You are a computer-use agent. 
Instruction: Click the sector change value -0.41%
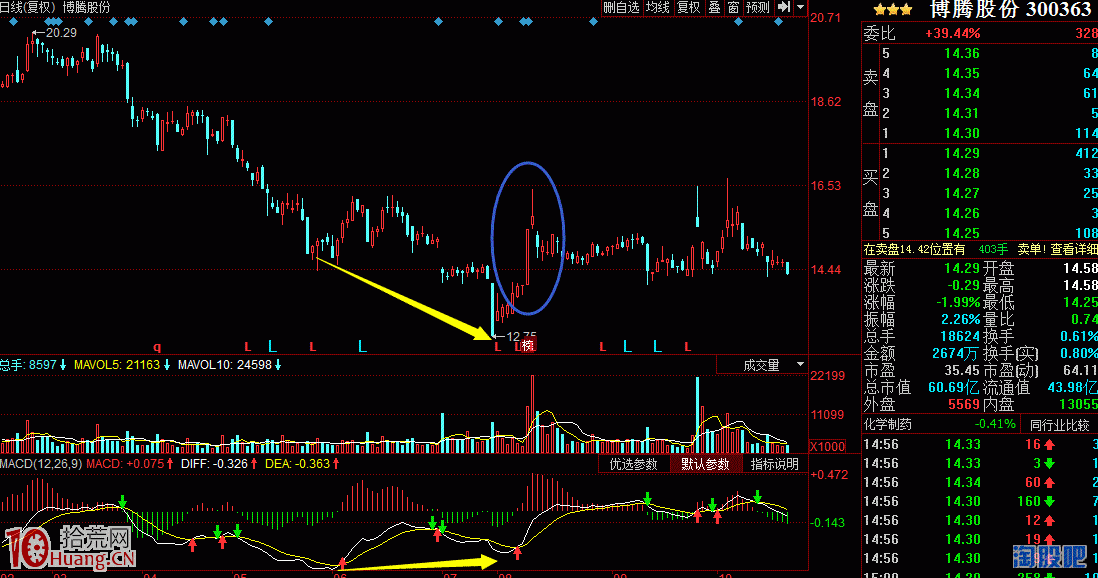(x=995, y=425)
